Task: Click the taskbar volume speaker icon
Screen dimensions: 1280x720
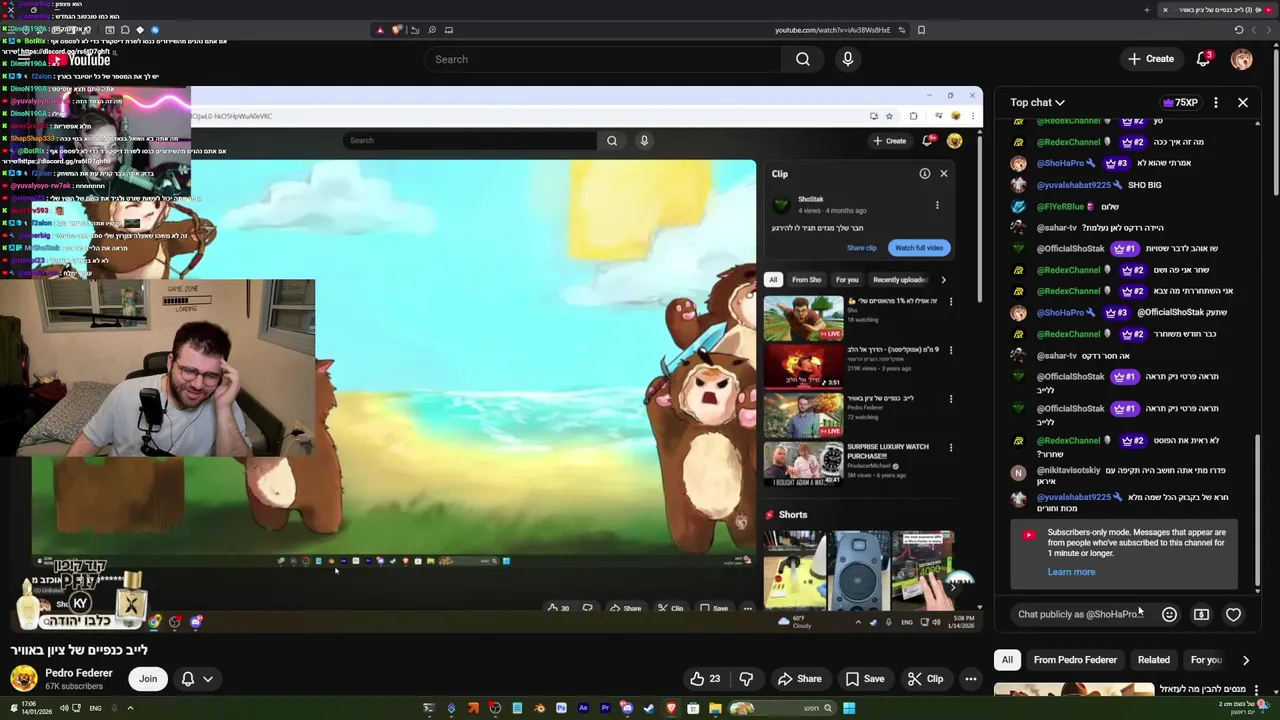Action: [x=64, y=708]
